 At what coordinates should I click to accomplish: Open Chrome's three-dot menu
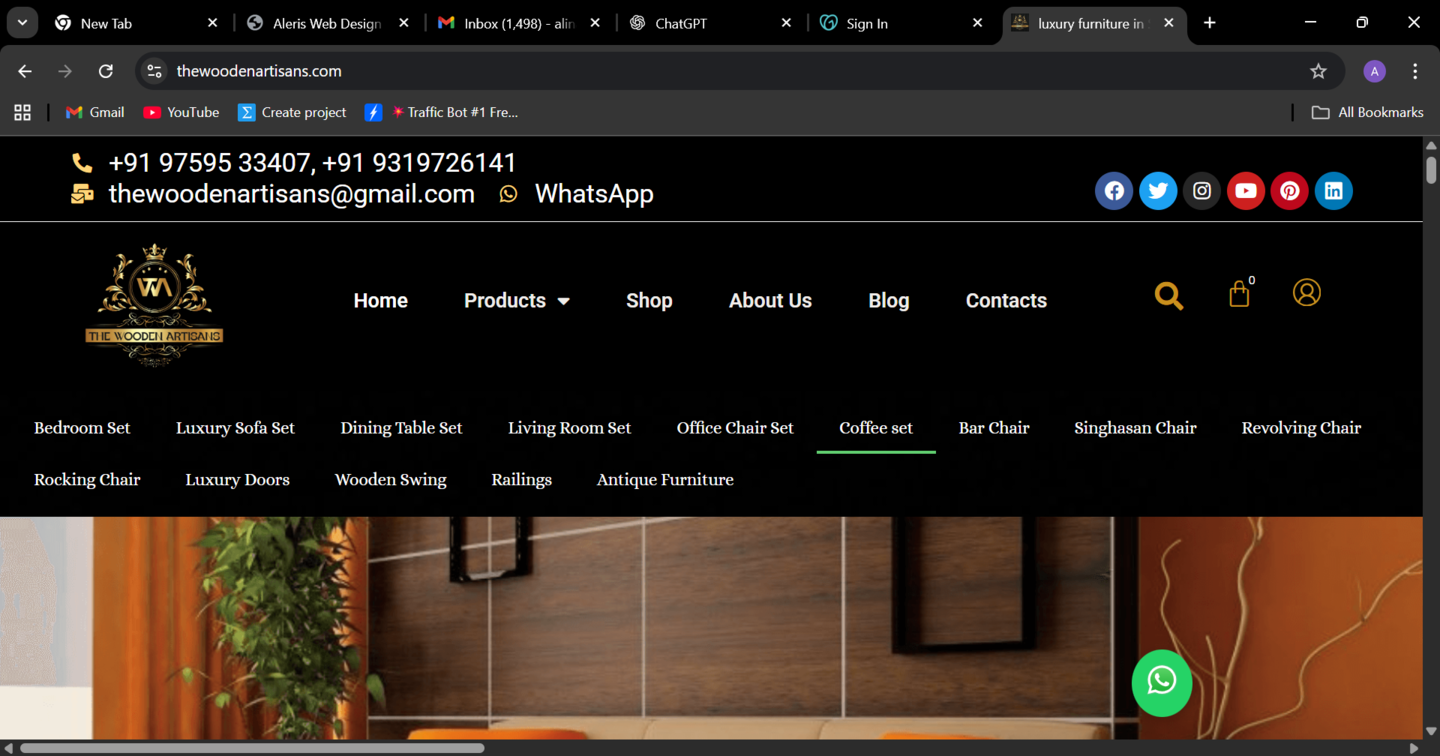1414,71
